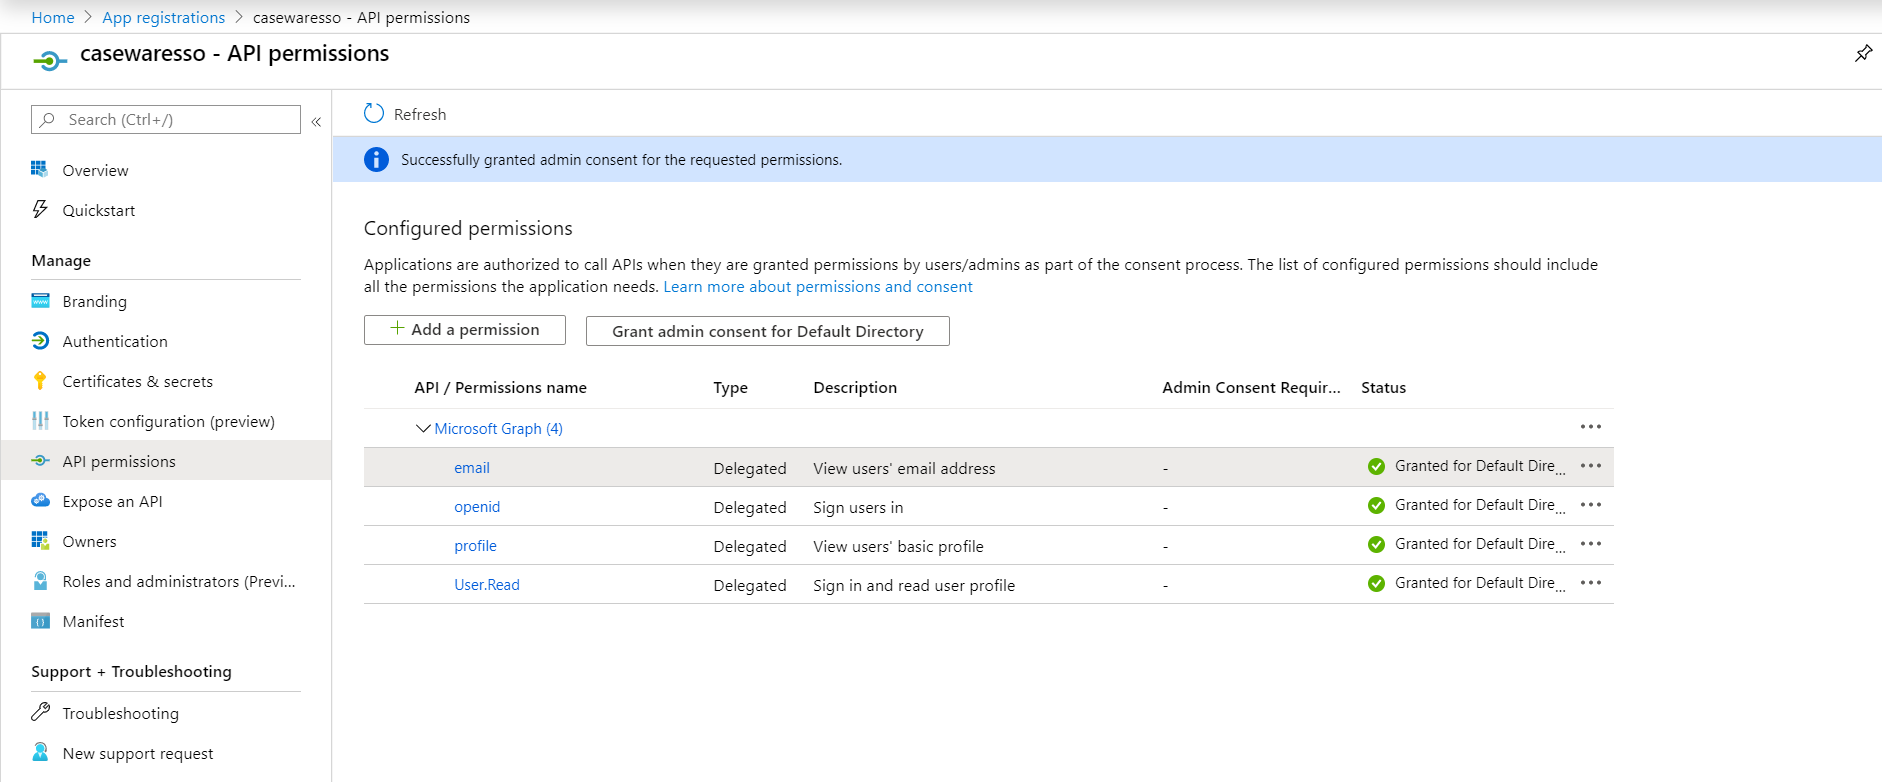This screenshot has width=1882, height=782.
Task: Click the Certificates & secrets key icon
Action: click(40, 381)
